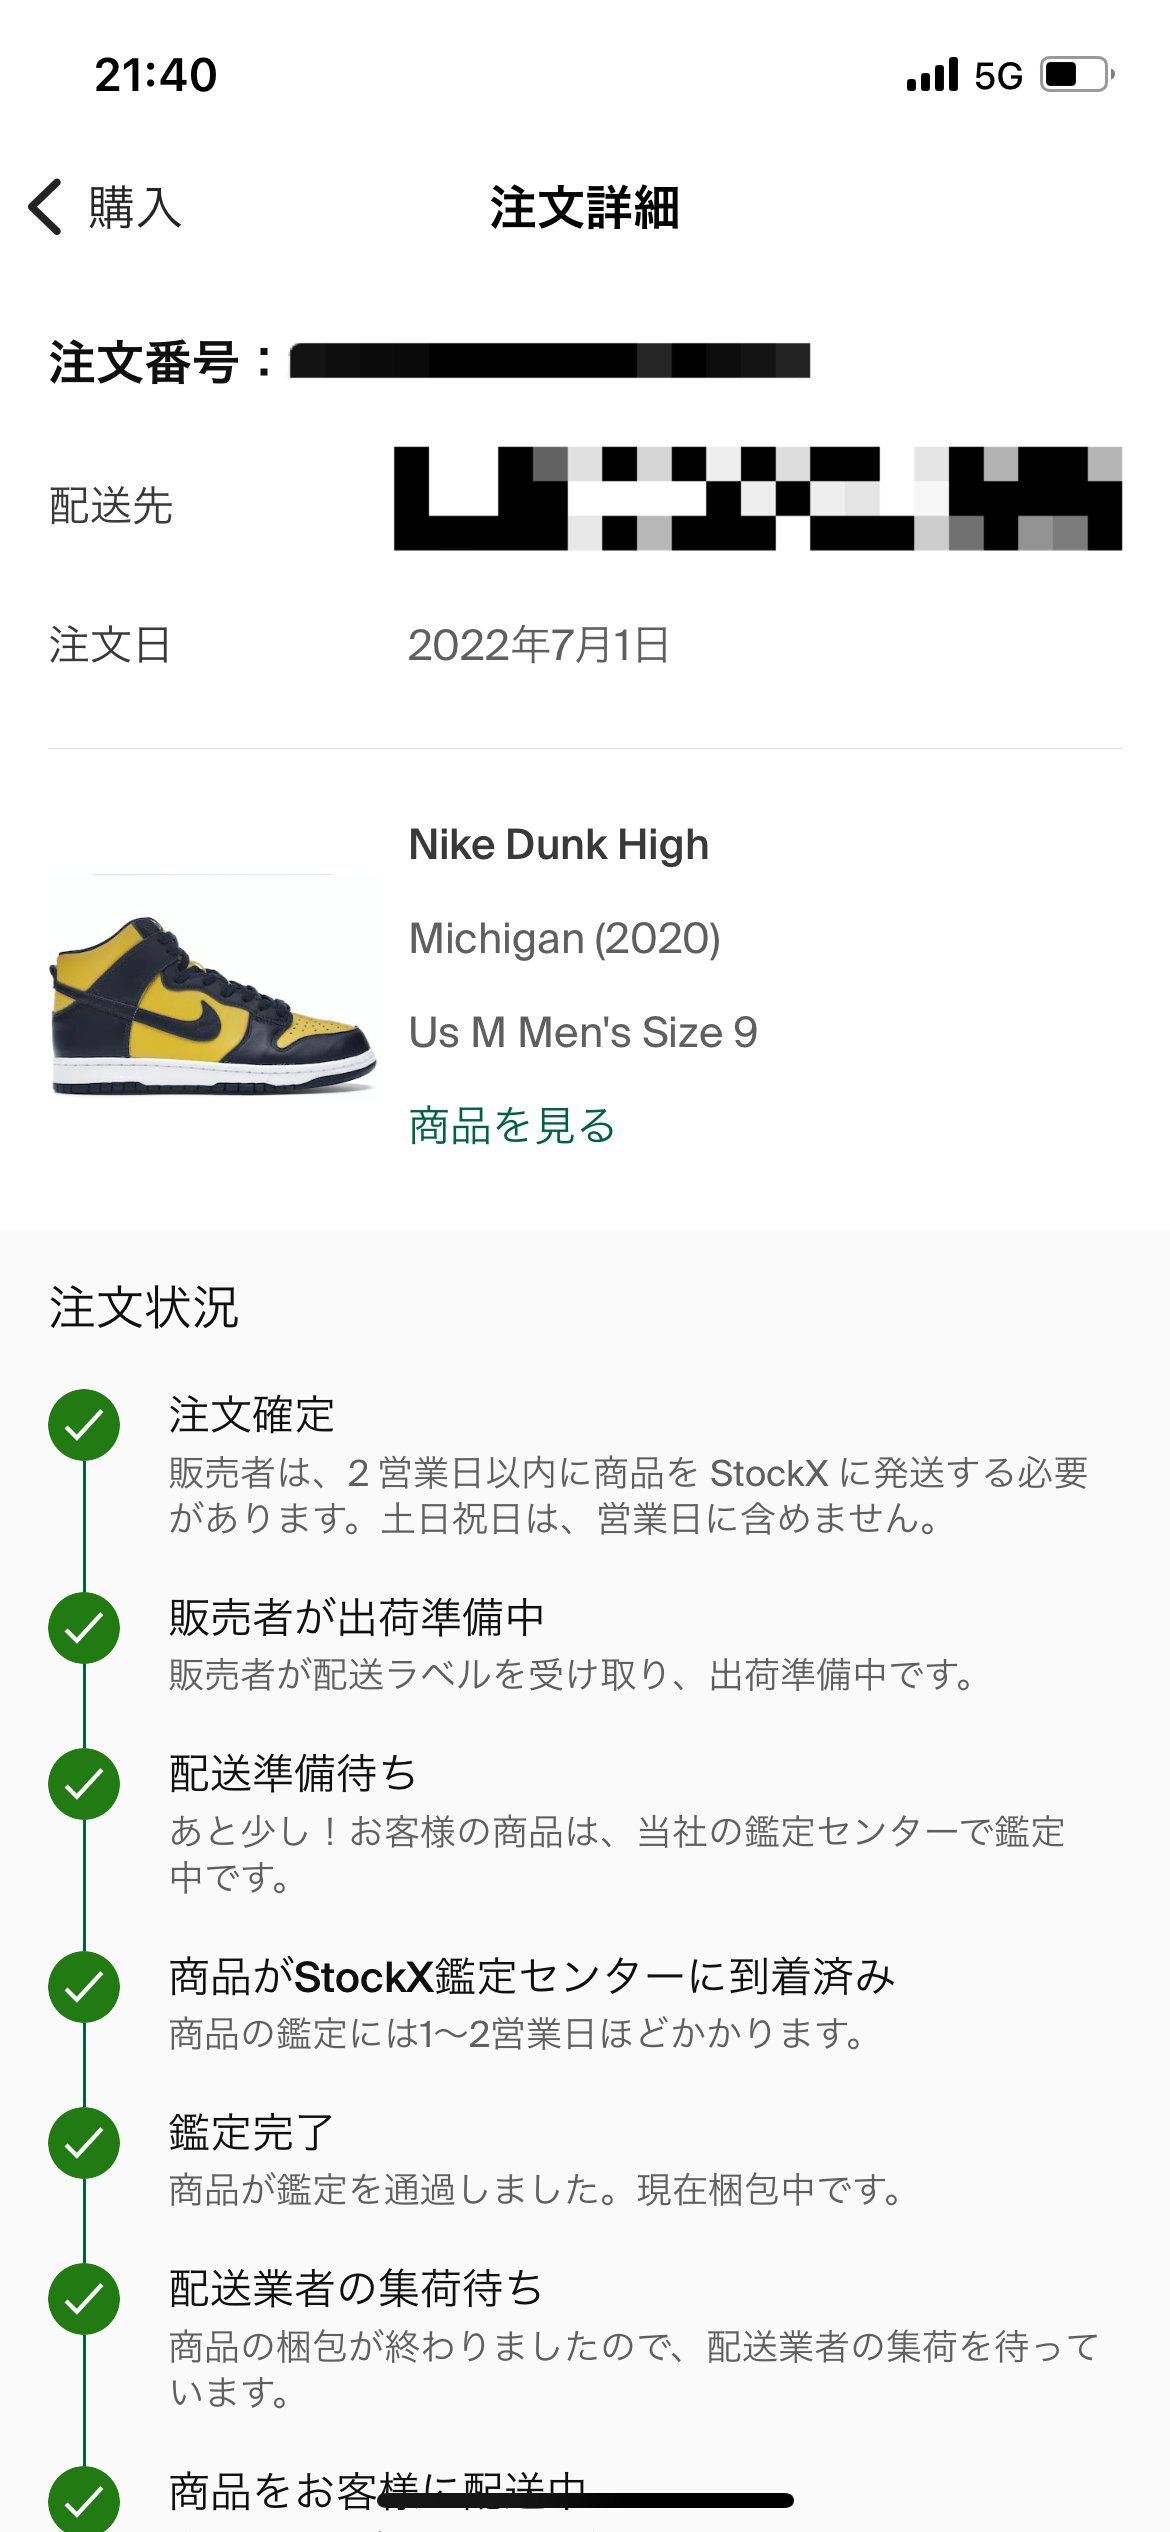Tap the order date 2022年7月1日
Screen dimensions: 1170x2532
pos(539,645)
